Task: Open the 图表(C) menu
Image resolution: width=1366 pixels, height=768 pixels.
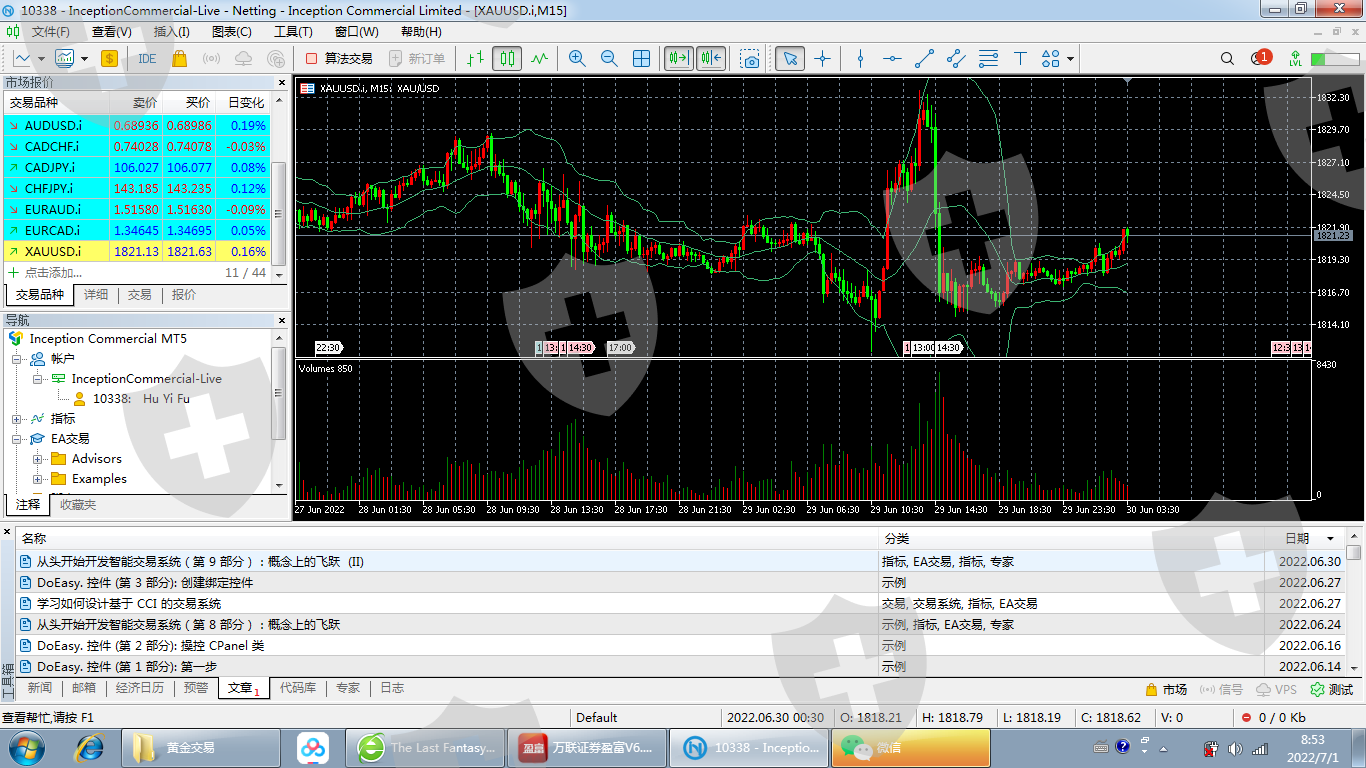Action: pyautogui.click(x=232, y=32)
